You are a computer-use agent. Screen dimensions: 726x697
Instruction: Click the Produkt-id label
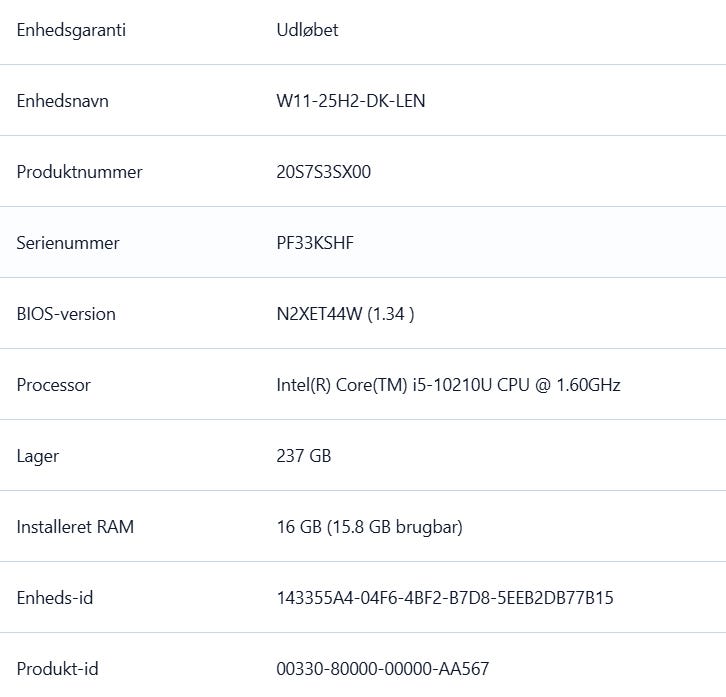point(57,669)
